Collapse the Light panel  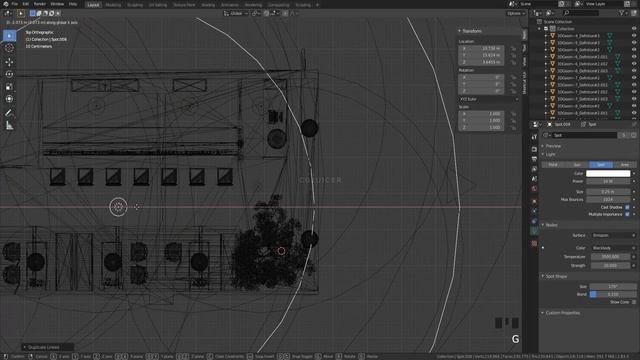[x=543, y=154]
